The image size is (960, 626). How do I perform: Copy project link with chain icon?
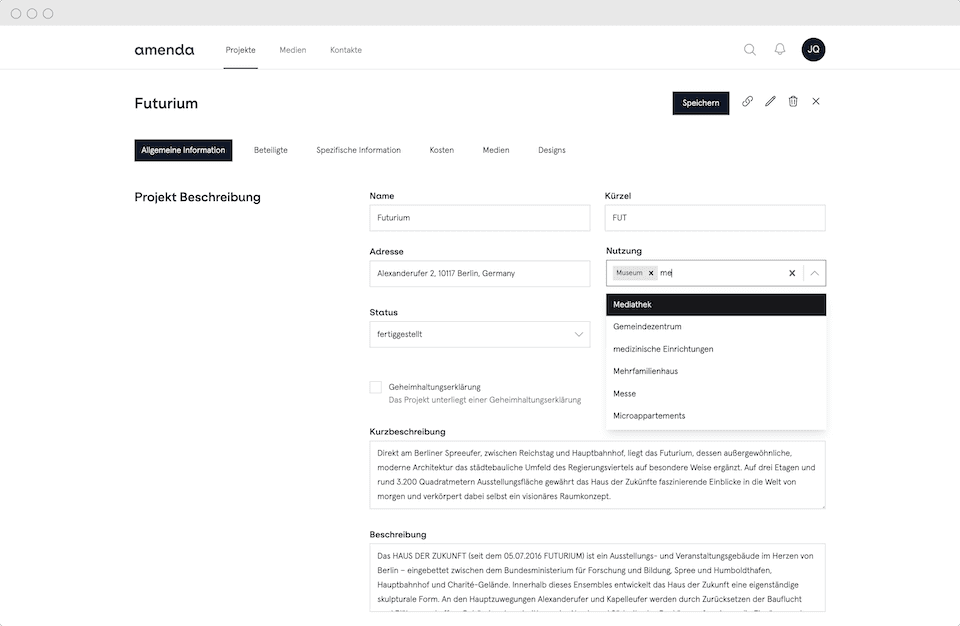(747, 102)
